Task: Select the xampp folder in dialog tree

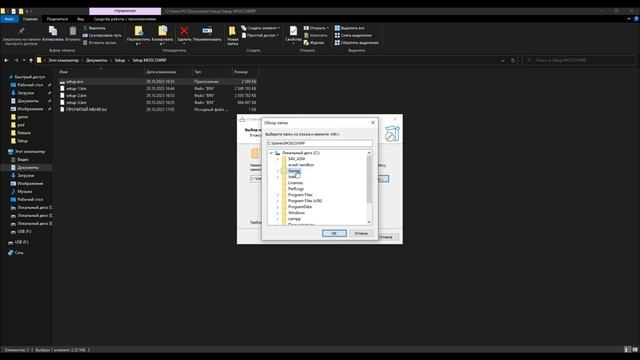Action: (294, 219)
